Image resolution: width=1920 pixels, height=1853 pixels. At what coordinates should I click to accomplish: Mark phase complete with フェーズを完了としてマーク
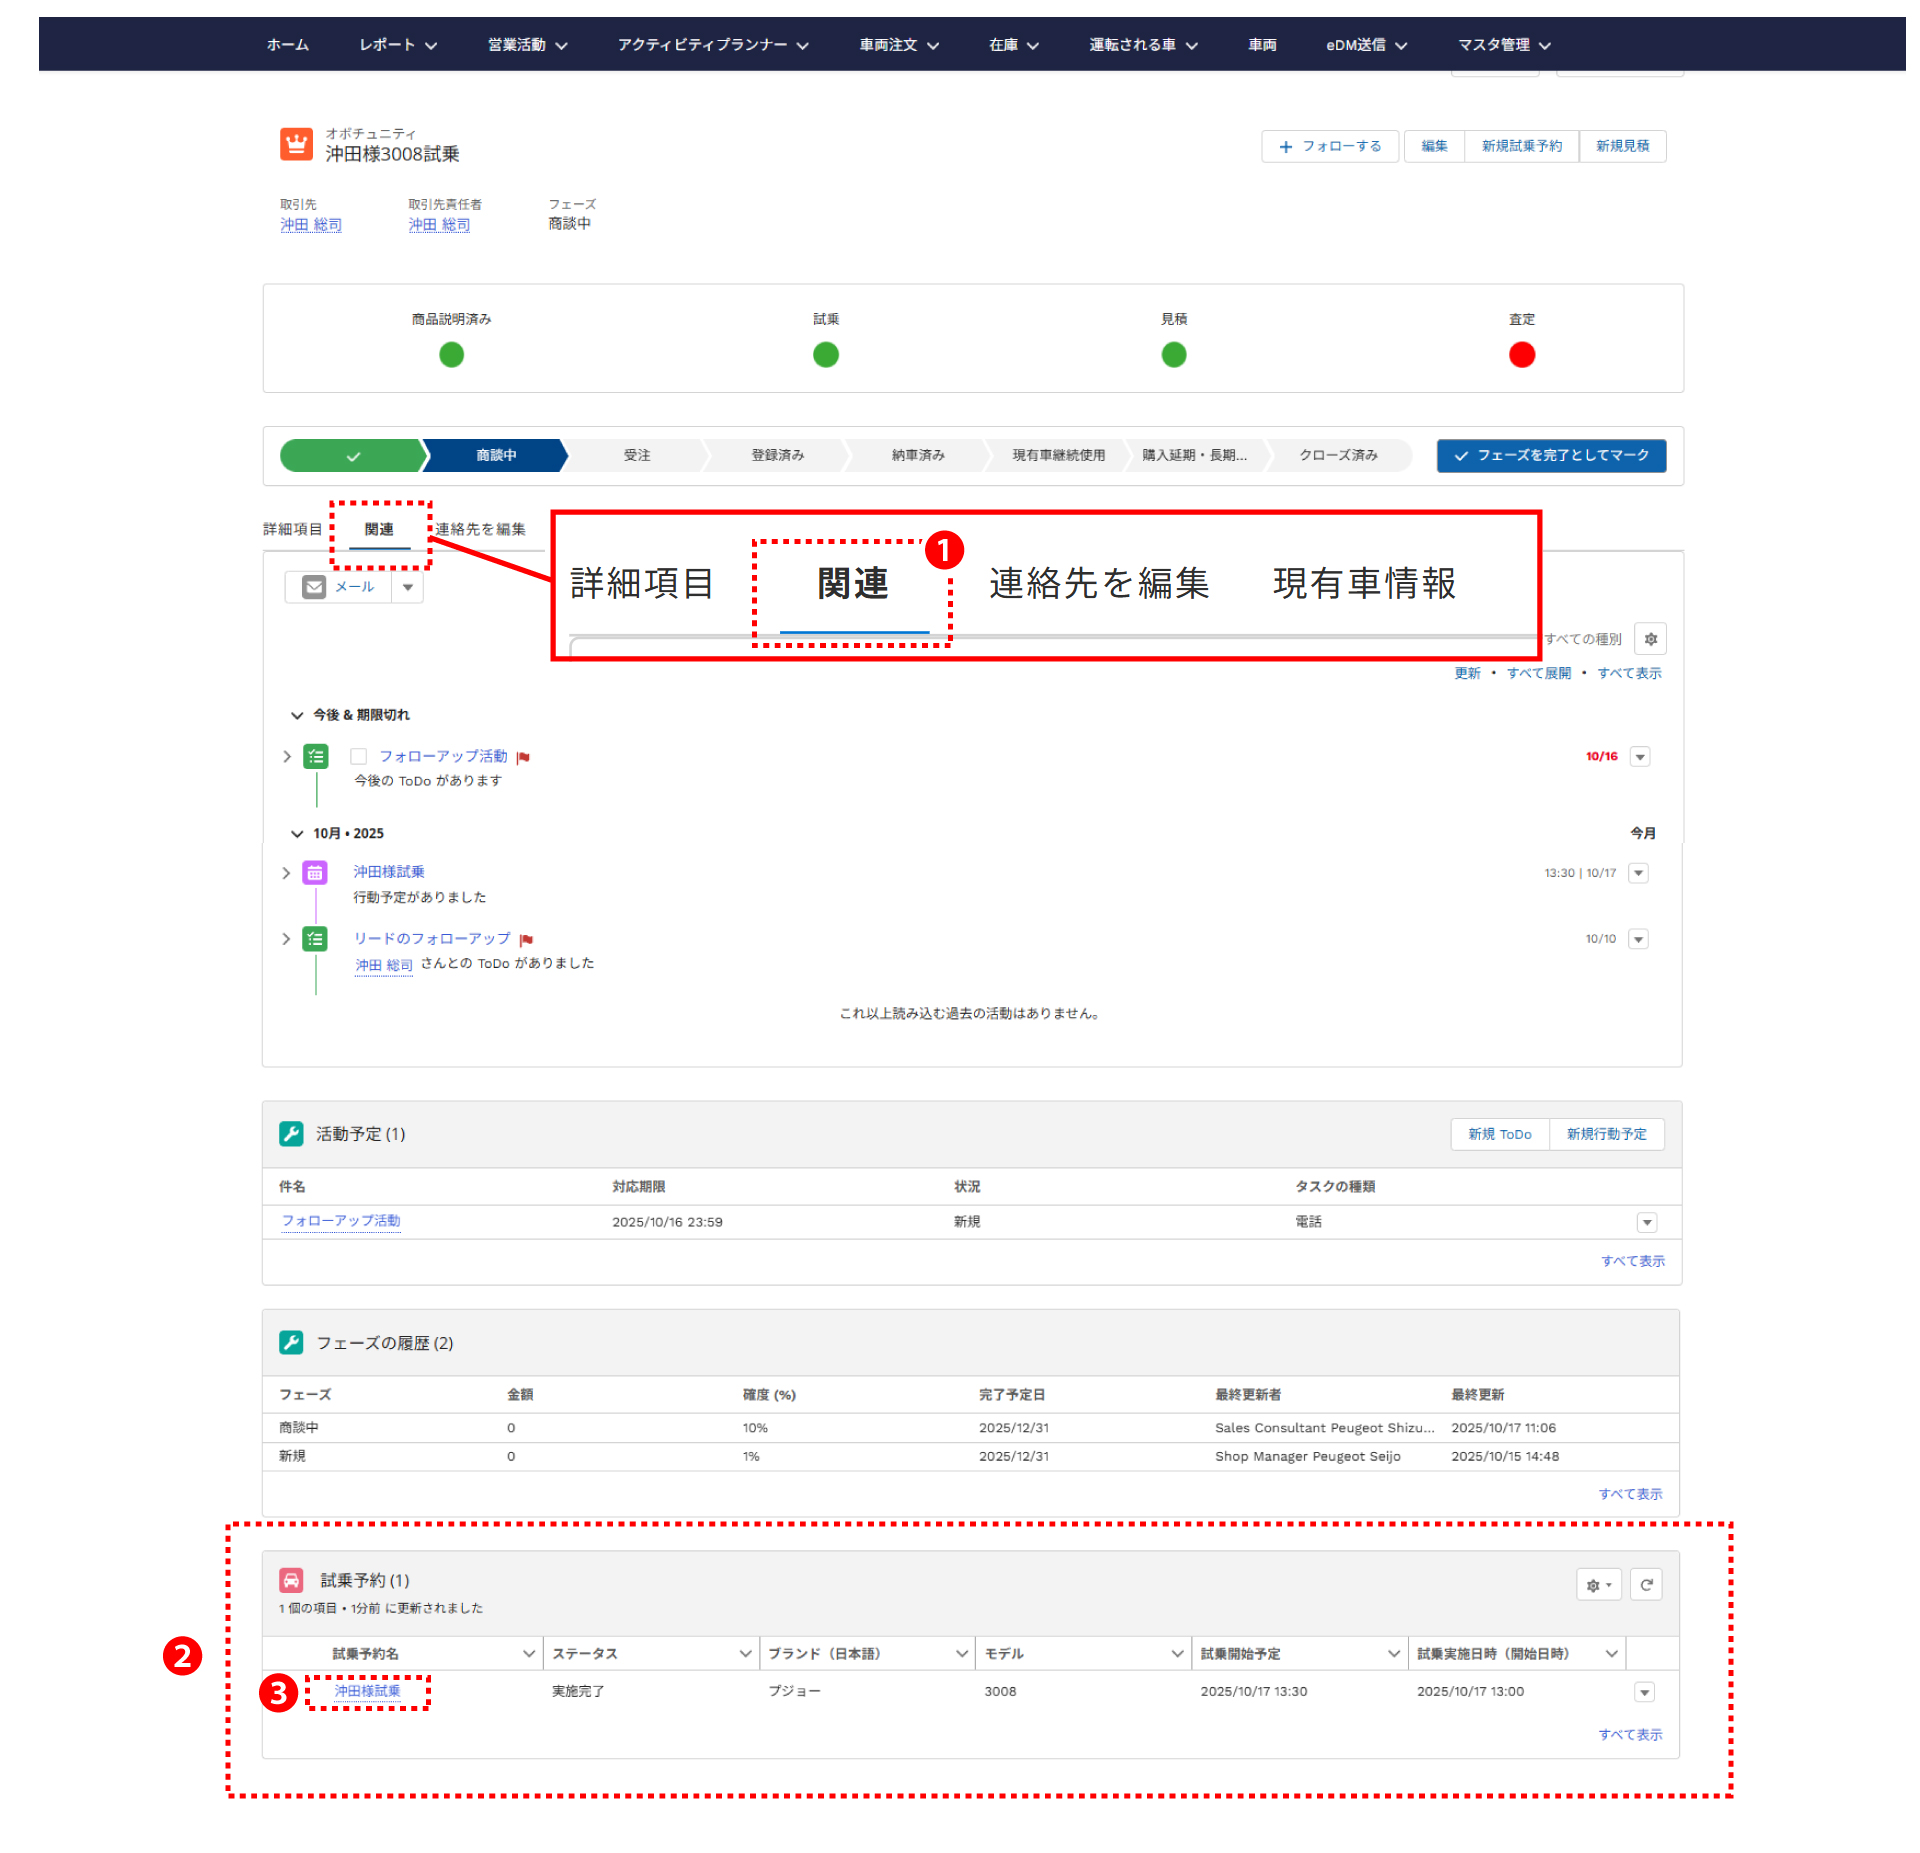tap(1550, 456)
